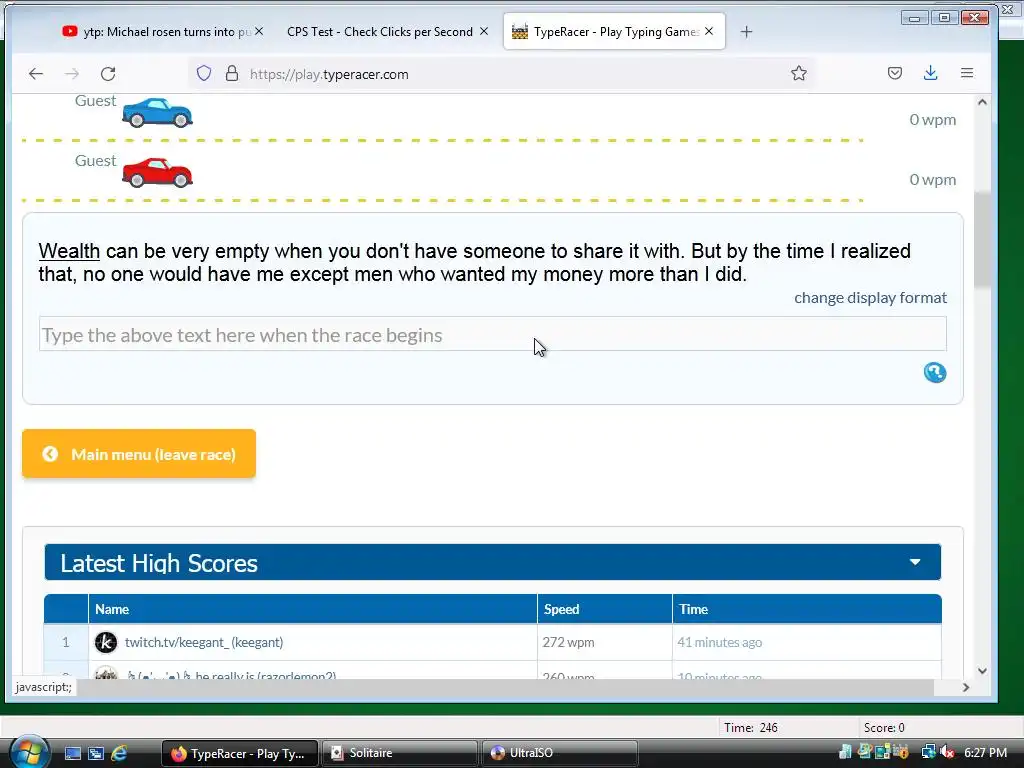Minimize the Firefox window
The width and height of the screenshot is (1024, 768).
pos(914,18)
